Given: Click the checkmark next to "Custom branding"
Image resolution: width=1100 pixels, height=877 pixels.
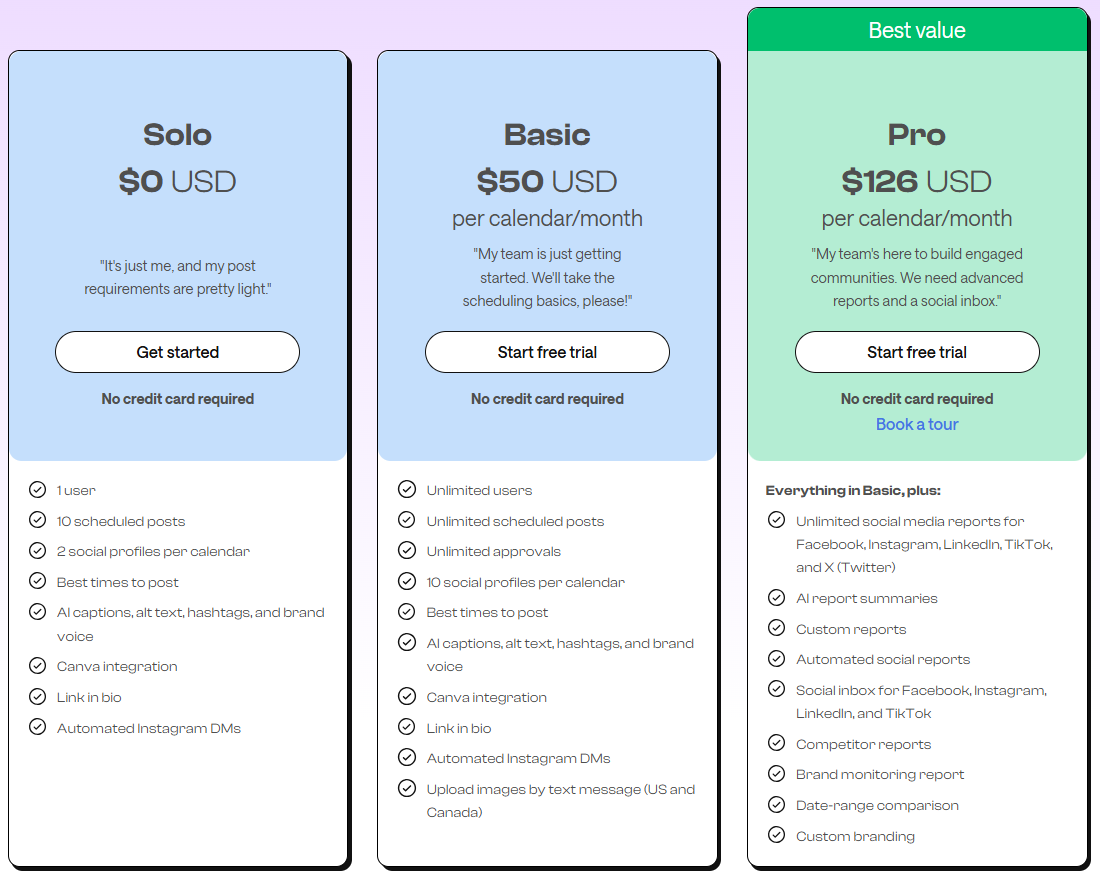Looking at the screenshot, I should (777, 835).
